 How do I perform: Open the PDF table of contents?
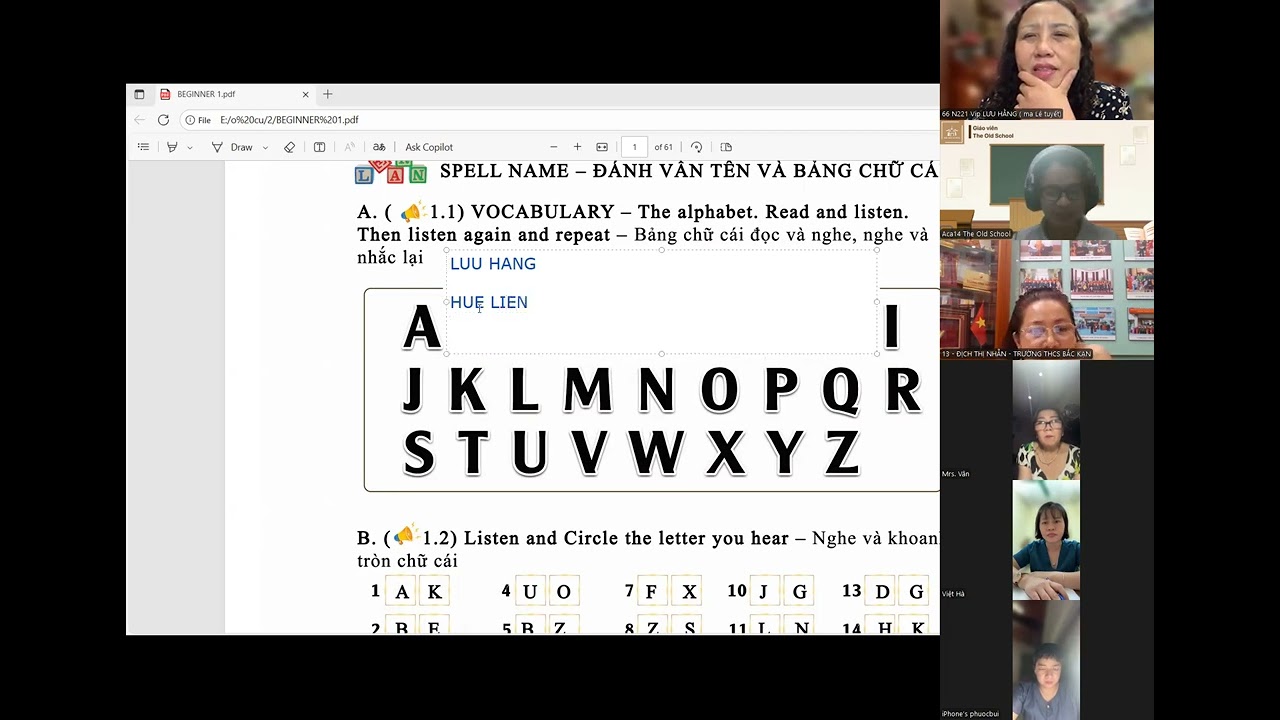coord(143,147)
